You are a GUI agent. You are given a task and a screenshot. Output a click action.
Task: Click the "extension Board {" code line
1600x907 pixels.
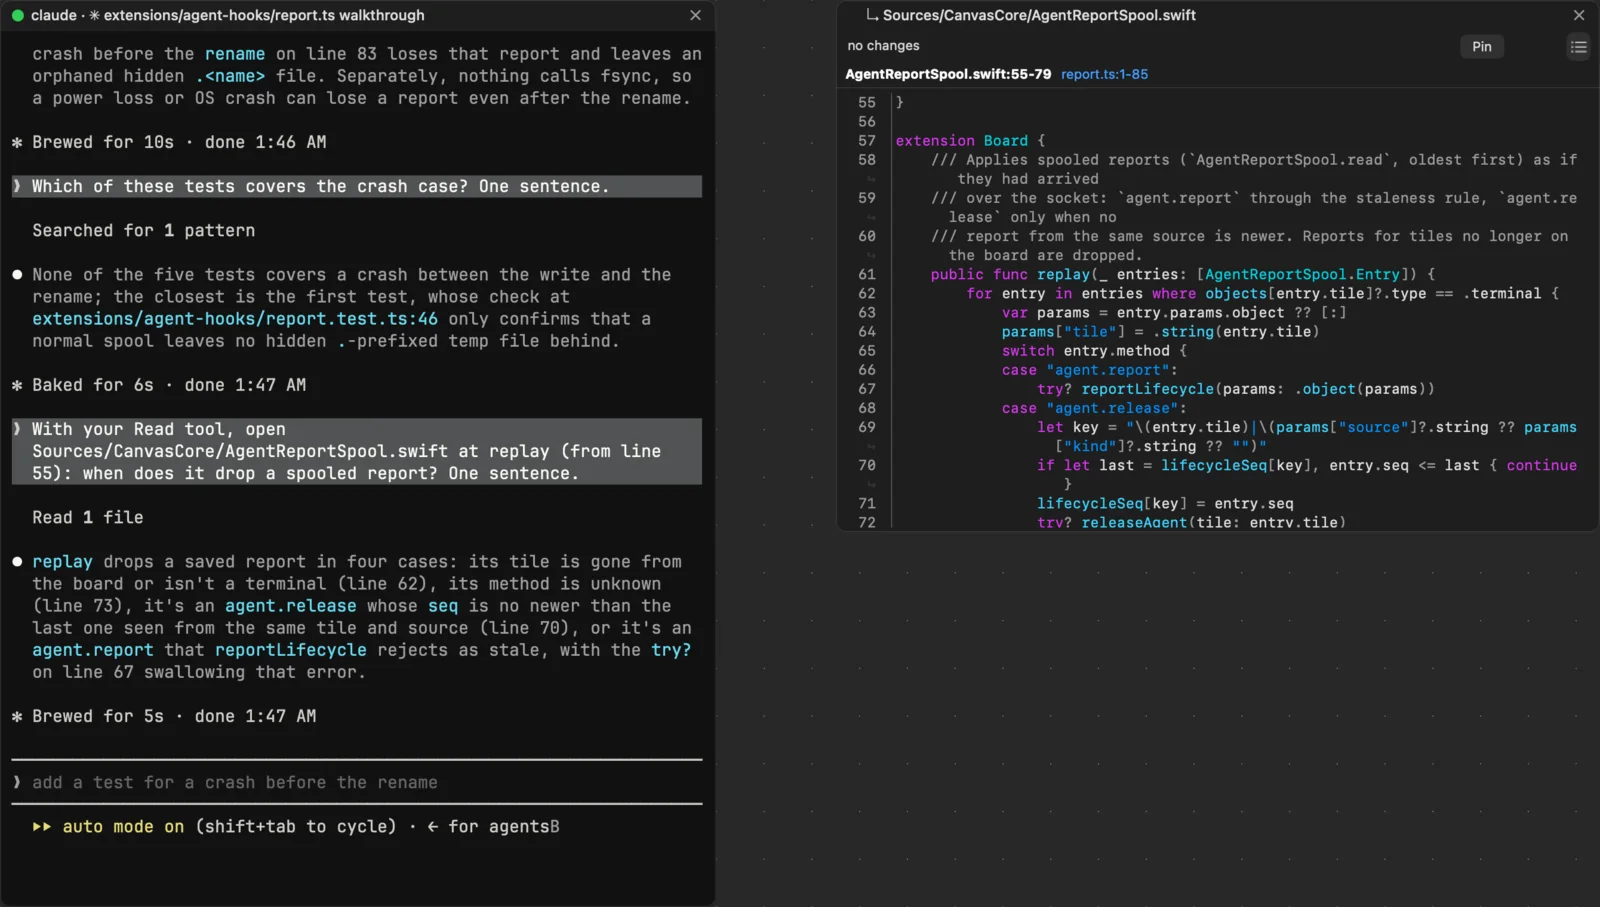tap(970, 141)
